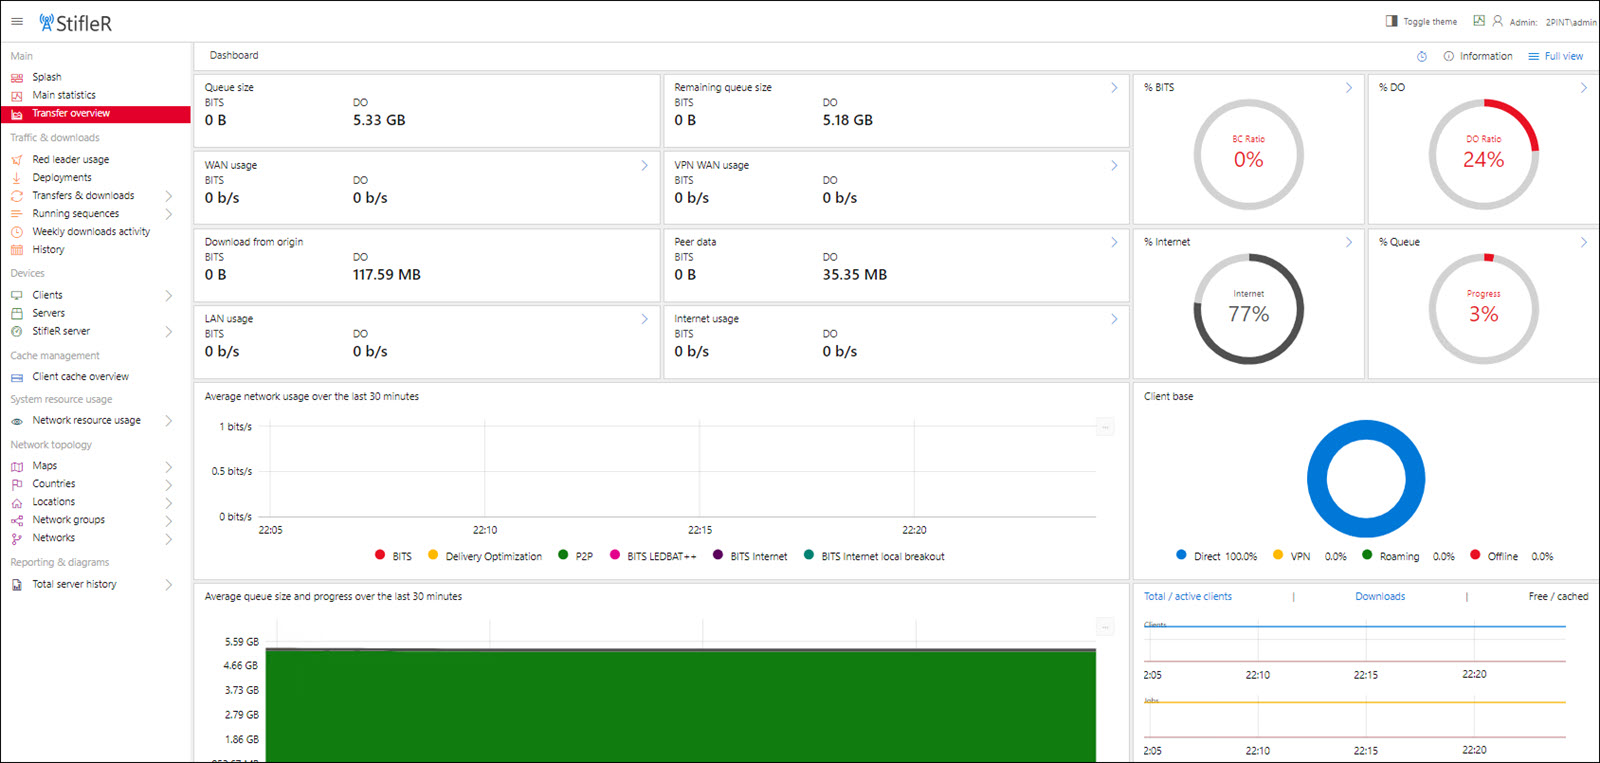This screenshot has height=763, width=1600.
Task: Click the Client cache overview icon
Action: click(x=17, y=377)
